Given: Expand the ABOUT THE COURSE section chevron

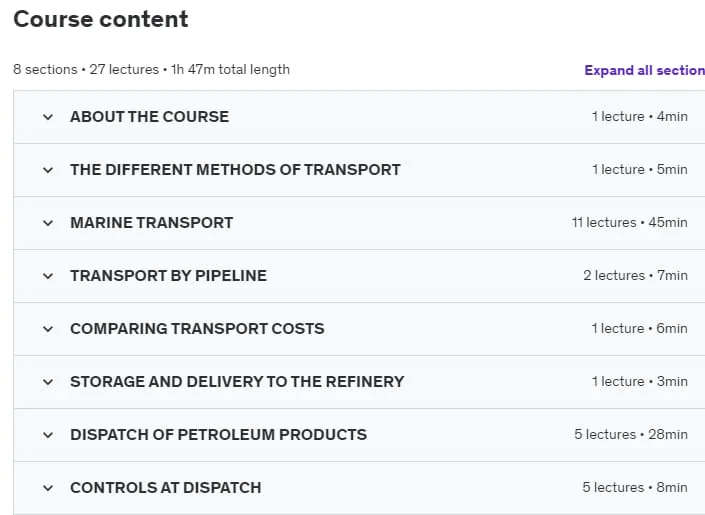Looking at the screenshot, I should point(48,117).
